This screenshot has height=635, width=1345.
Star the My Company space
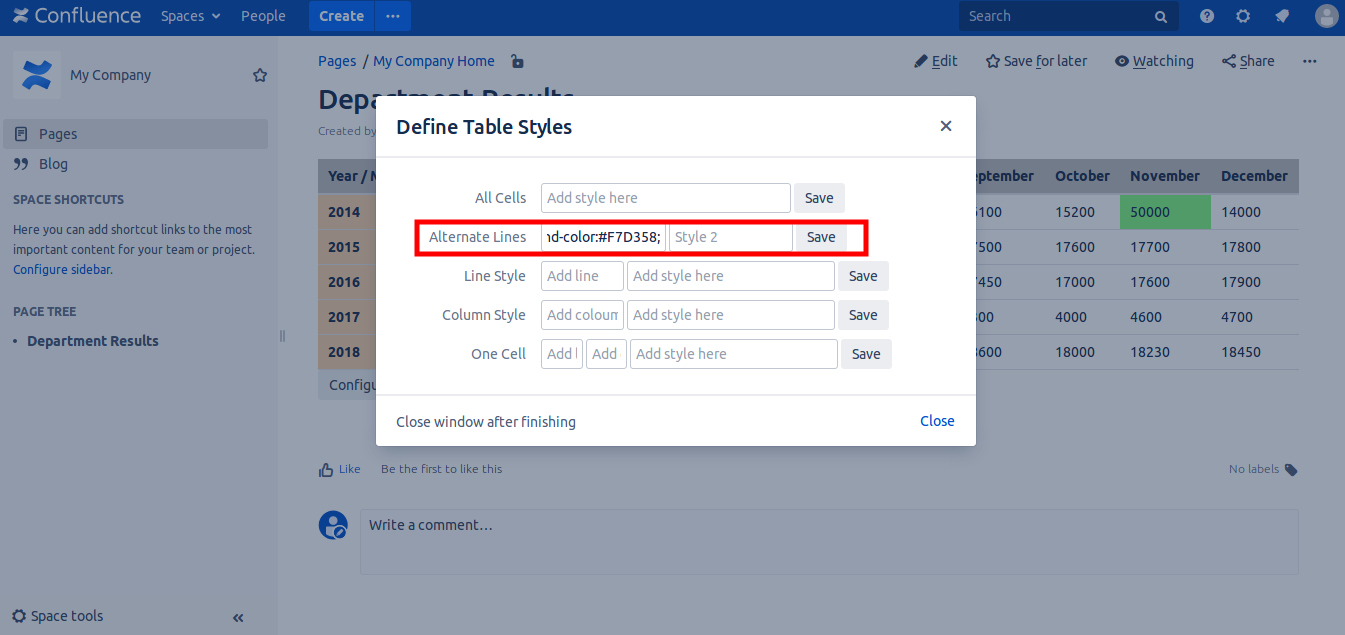pyautogui.click(x=260, y=75)
